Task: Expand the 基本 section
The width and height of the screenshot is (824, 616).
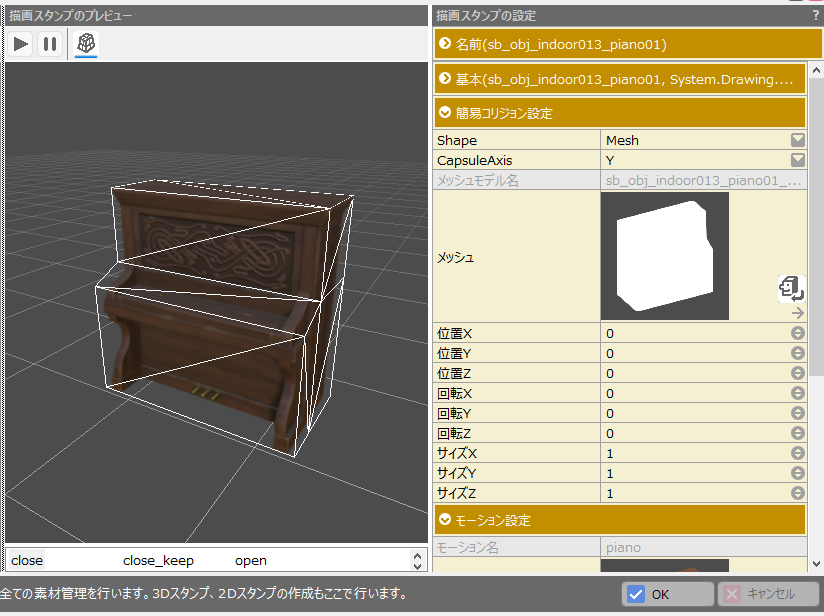Action: click(619, 78)
